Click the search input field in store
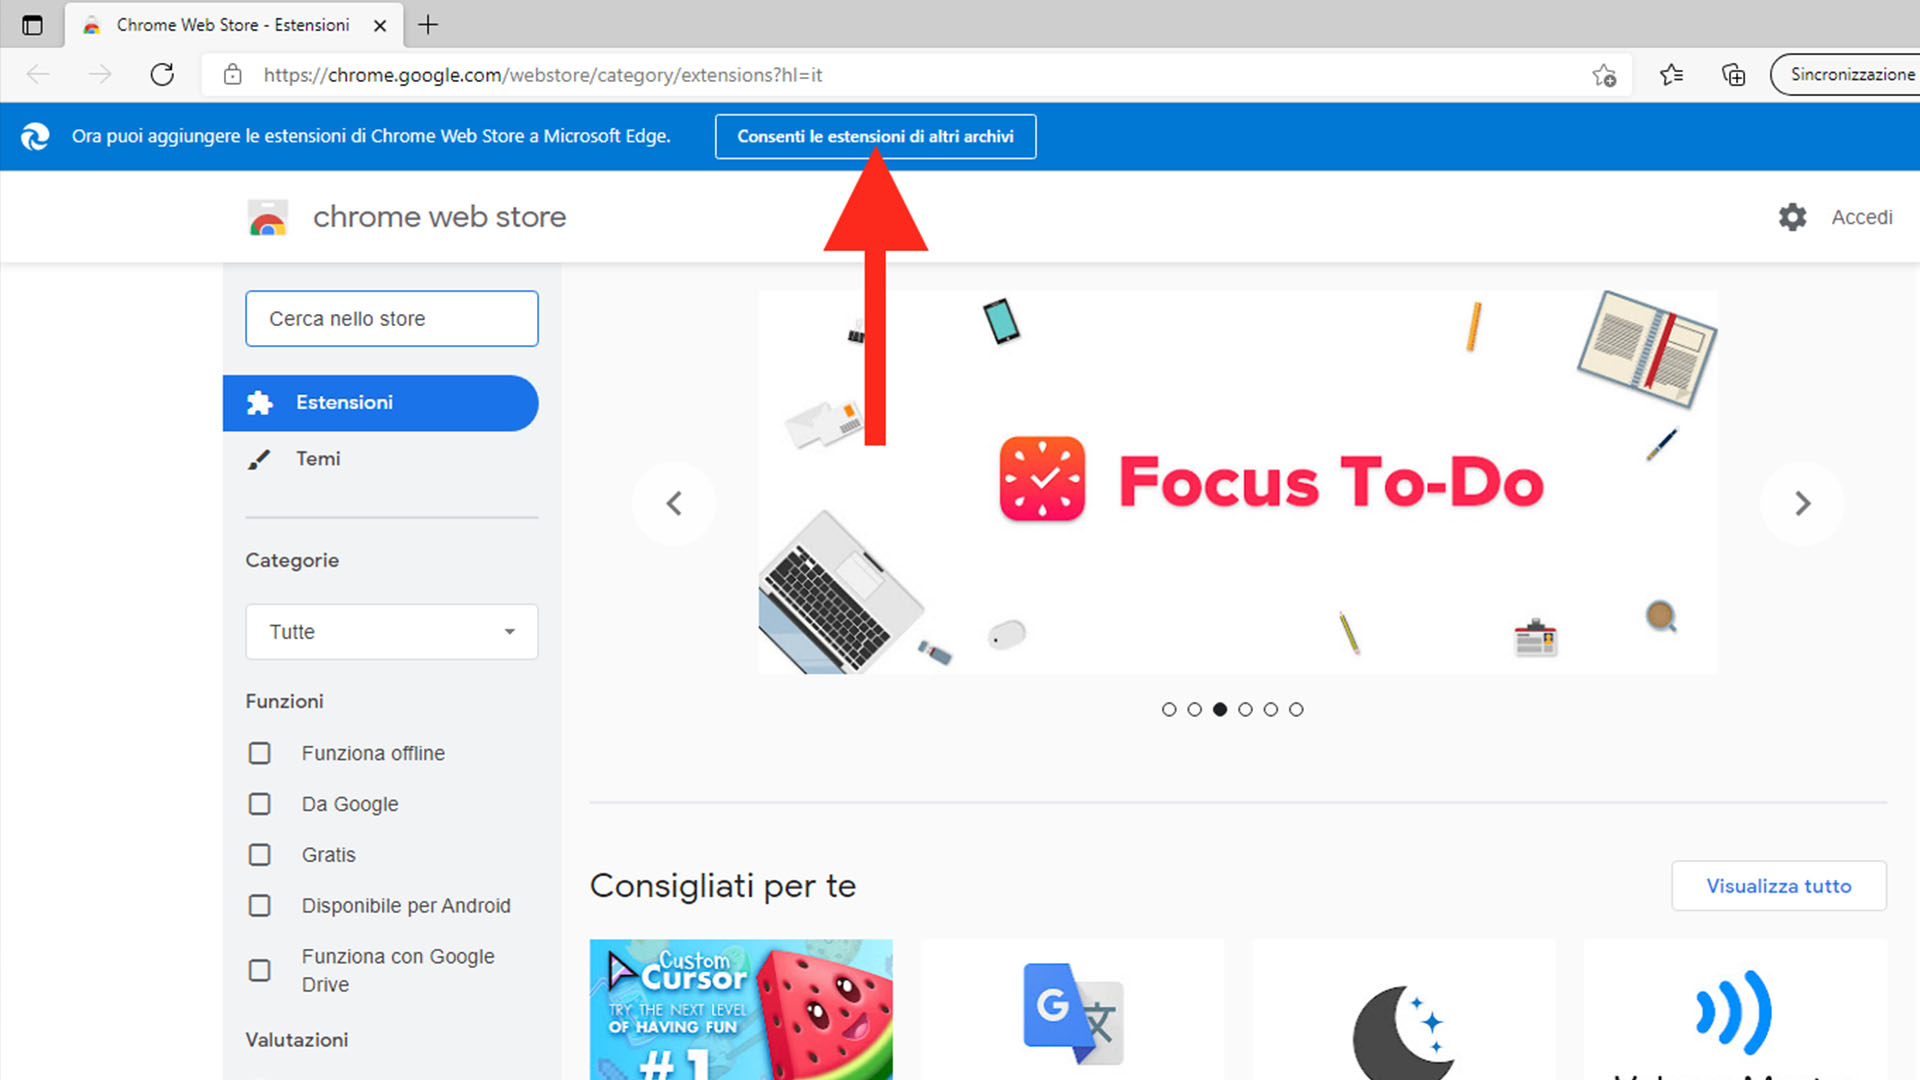This screenshot has width=1920, height=1080. (x=392, y=318)
